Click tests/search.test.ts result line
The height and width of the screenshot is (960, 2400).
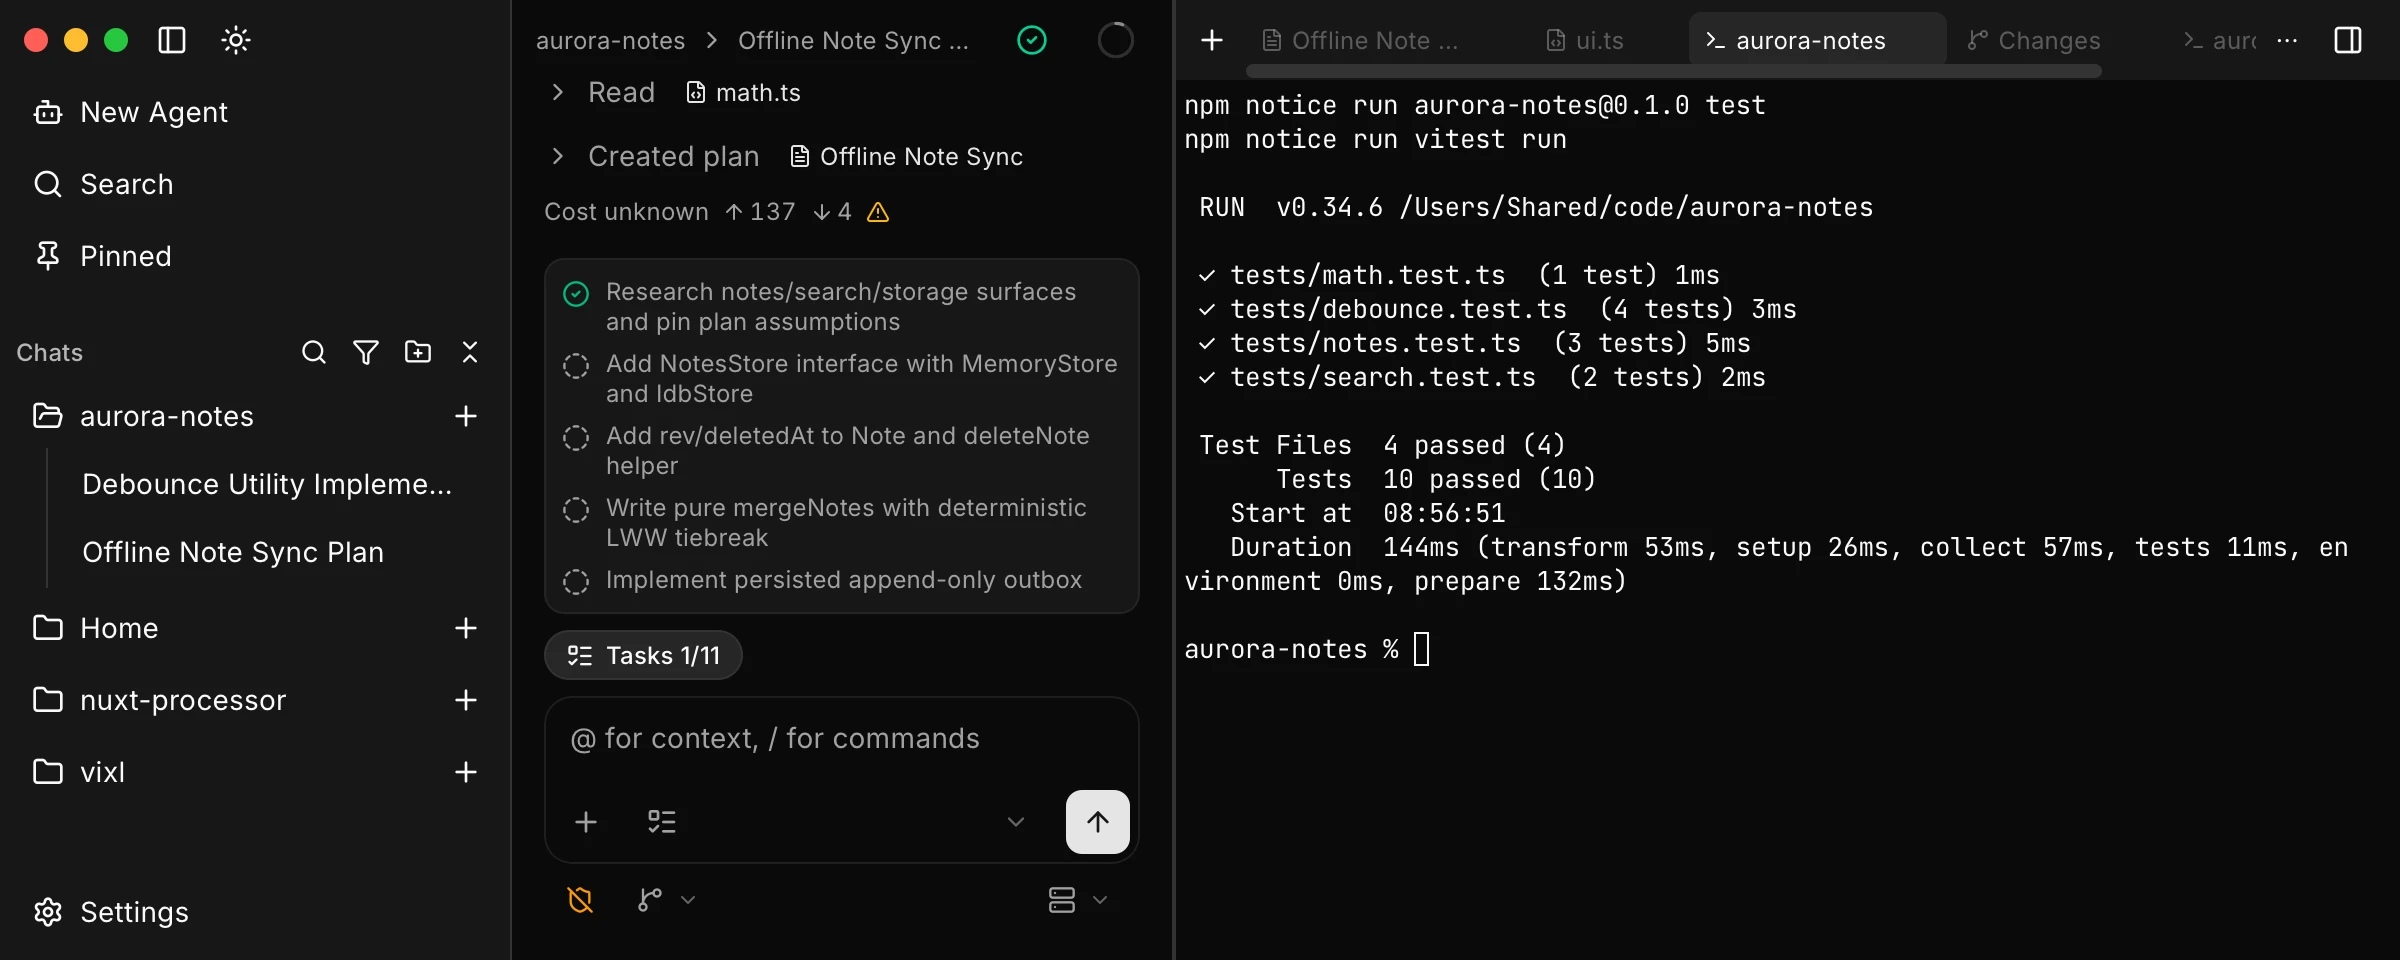1482,377
